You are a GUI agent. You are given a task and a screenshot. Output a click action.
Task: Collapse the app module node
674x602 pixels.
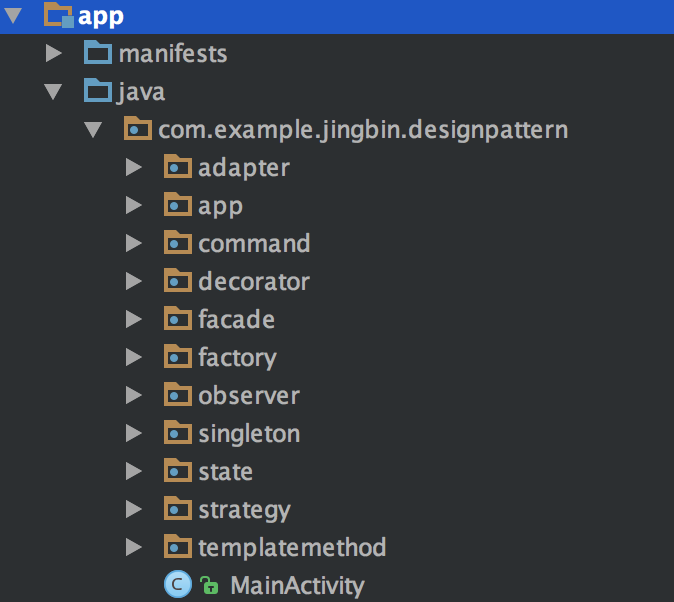tap(13, 16)
